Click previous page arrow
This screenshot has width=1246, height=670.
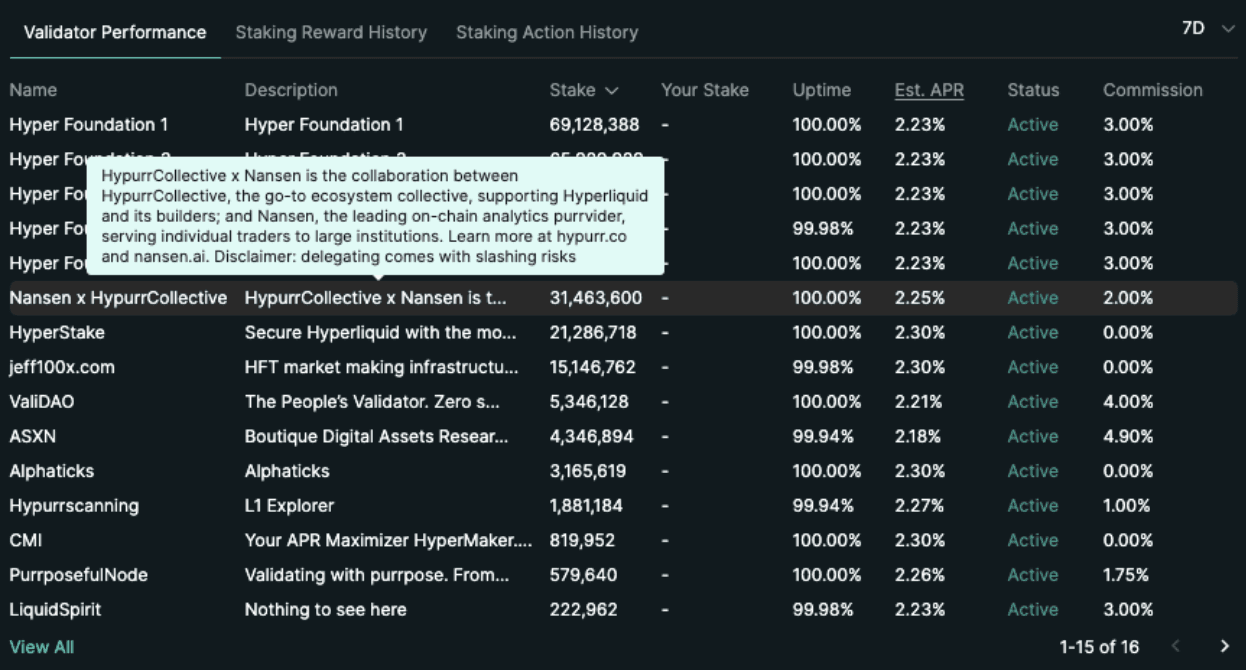(x=1177, y=647)
